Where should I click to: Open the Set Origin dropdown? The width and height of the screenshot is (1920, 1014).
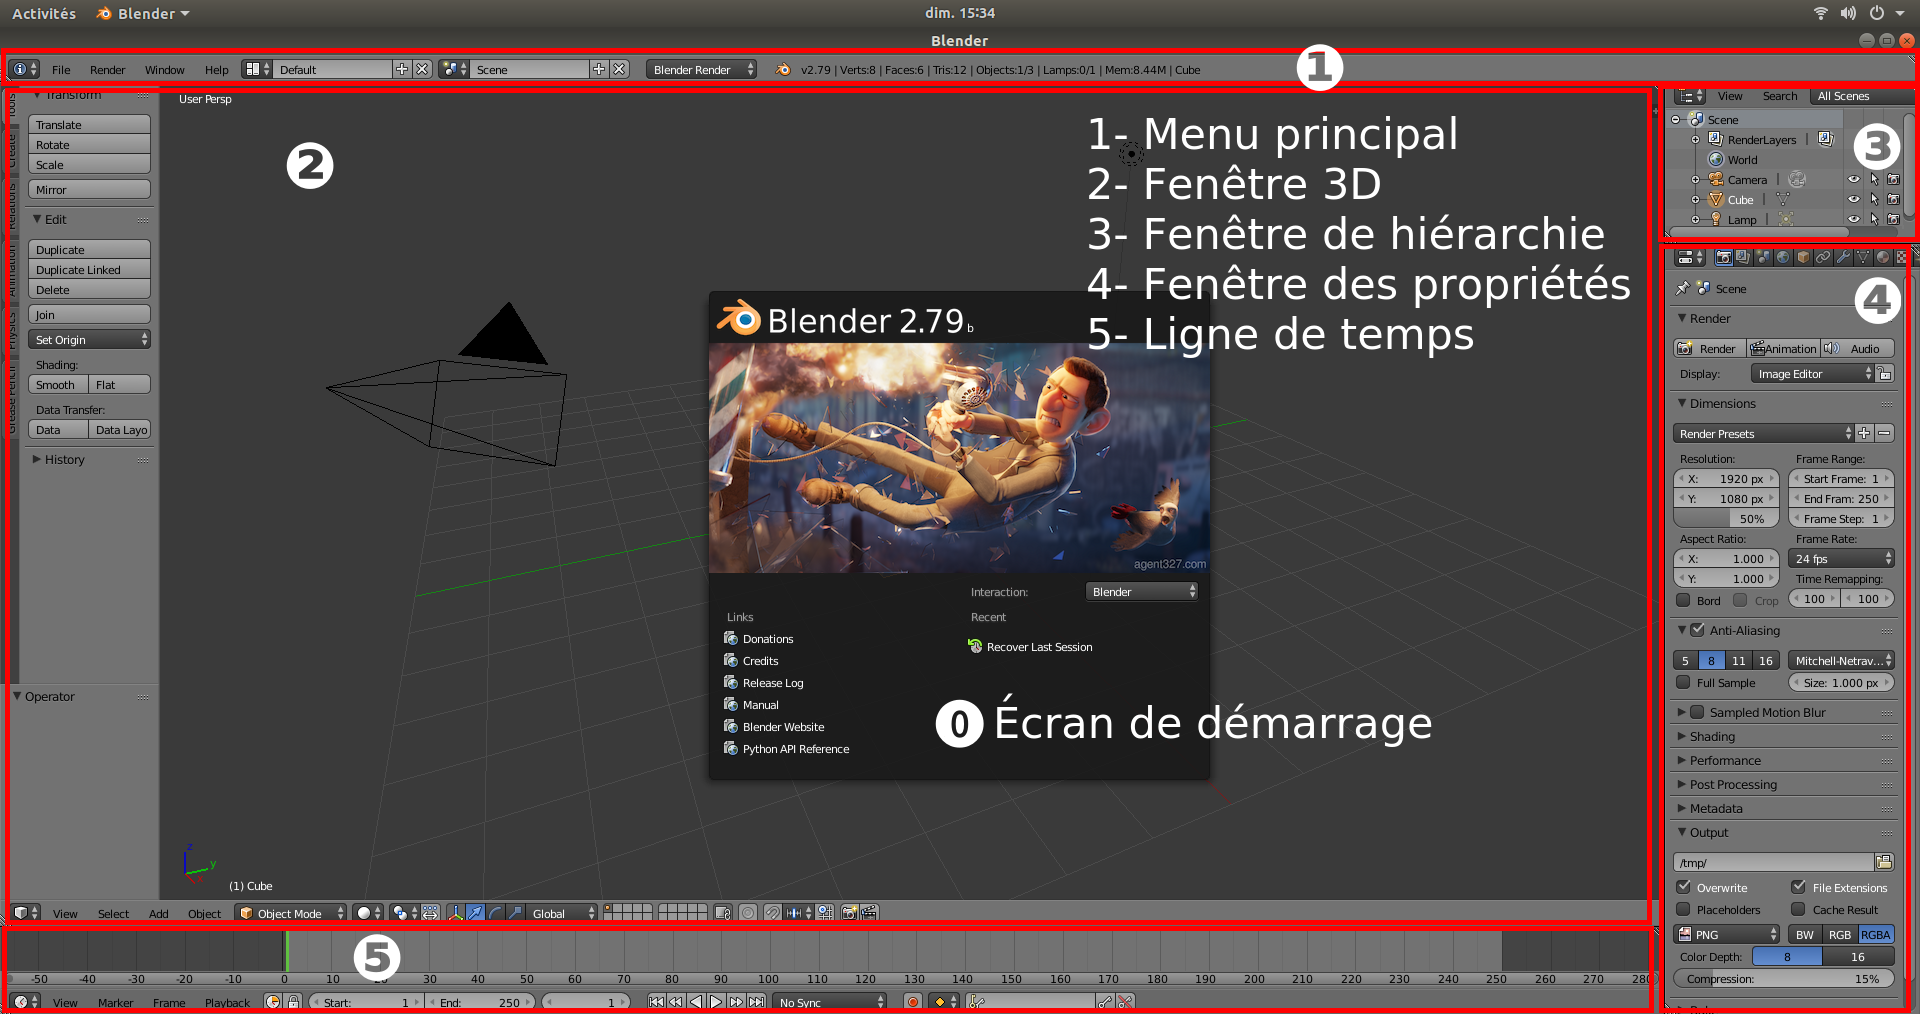[89, 340]
